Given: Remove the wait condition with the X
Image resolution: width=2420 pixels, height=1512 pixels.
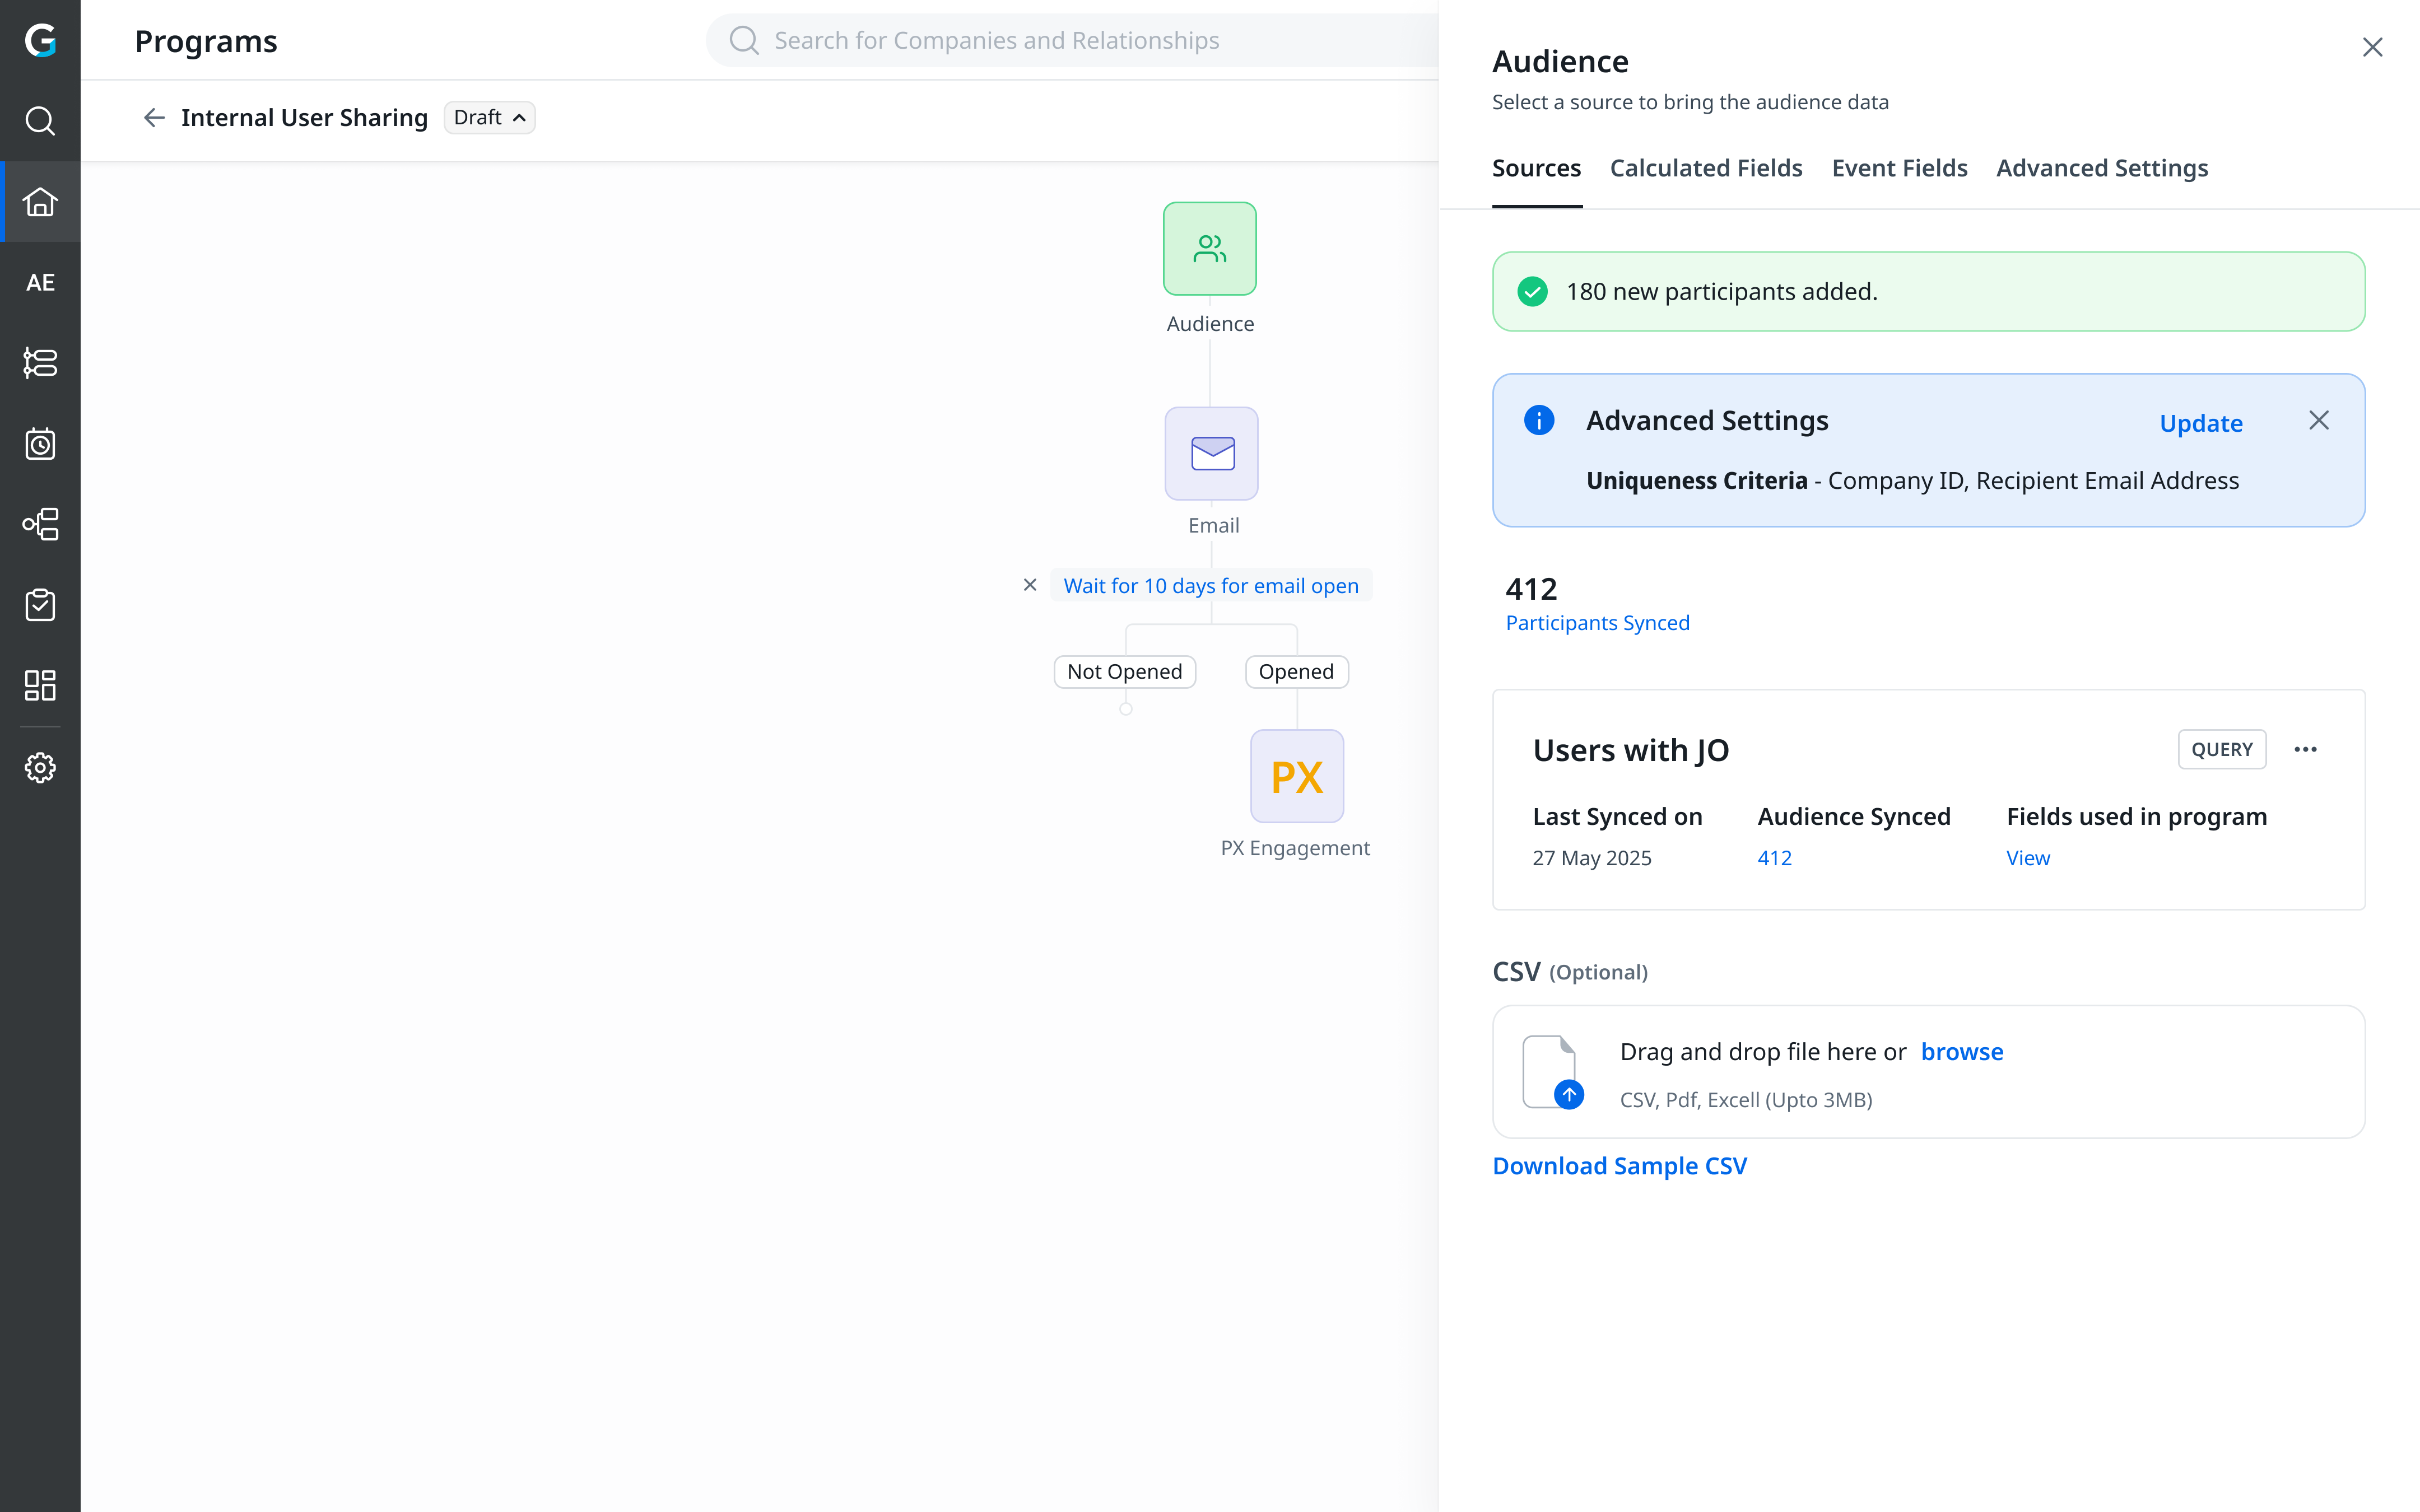Looking at the screenshot, I should 1030,585.
